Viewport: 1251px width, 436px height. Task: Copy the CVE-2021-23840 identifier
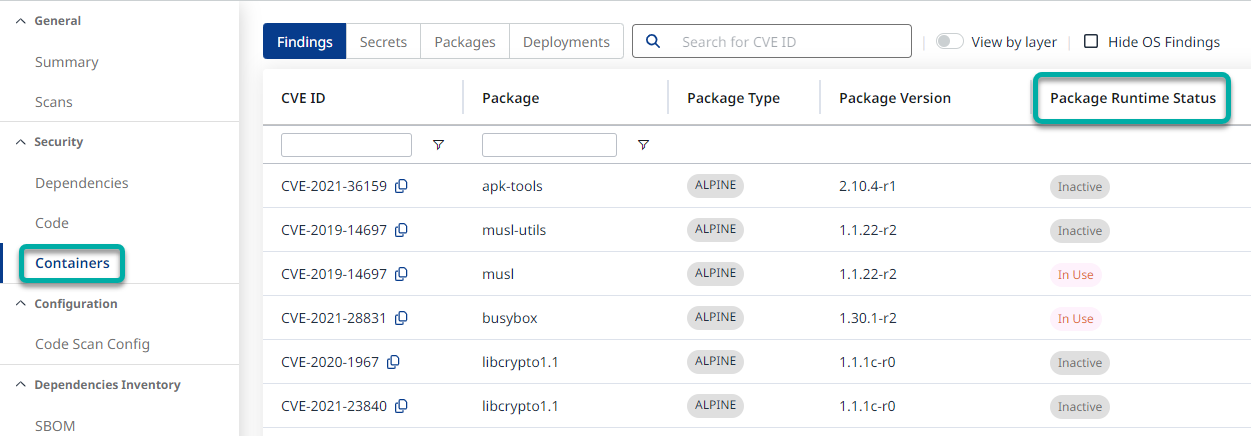[401, 406]
